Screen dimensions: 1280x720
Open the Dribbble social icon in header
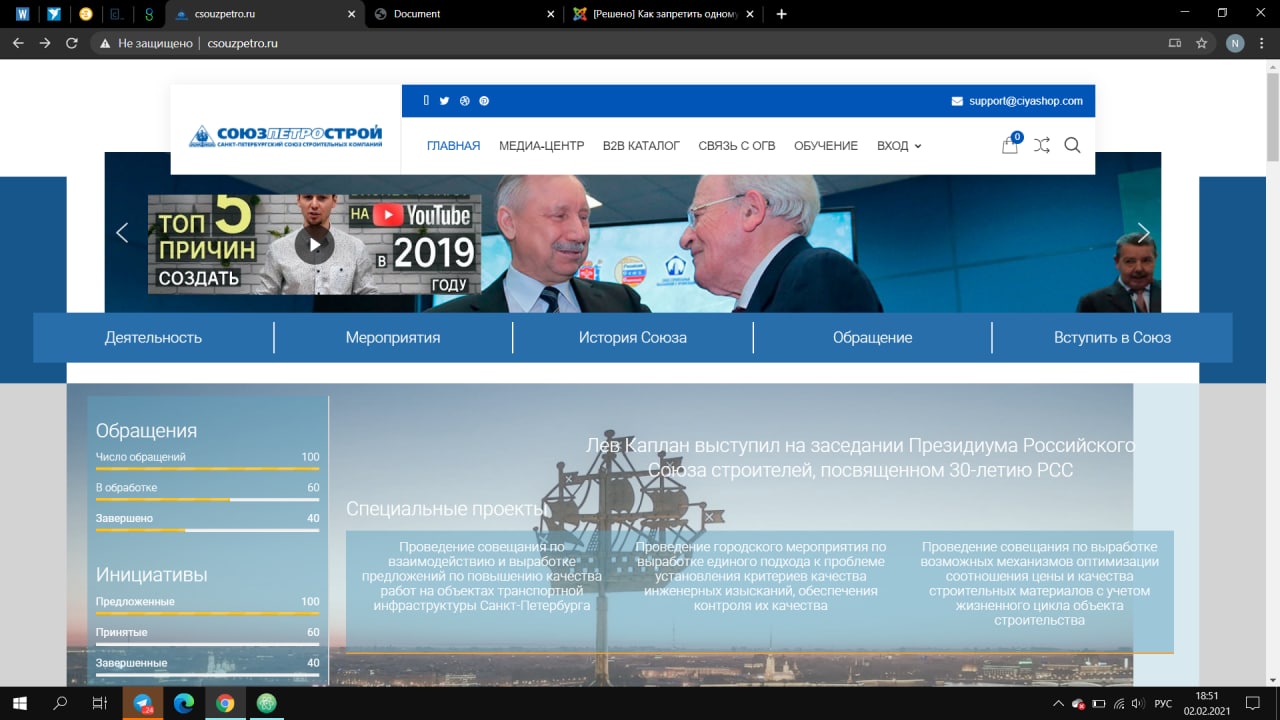464,101
